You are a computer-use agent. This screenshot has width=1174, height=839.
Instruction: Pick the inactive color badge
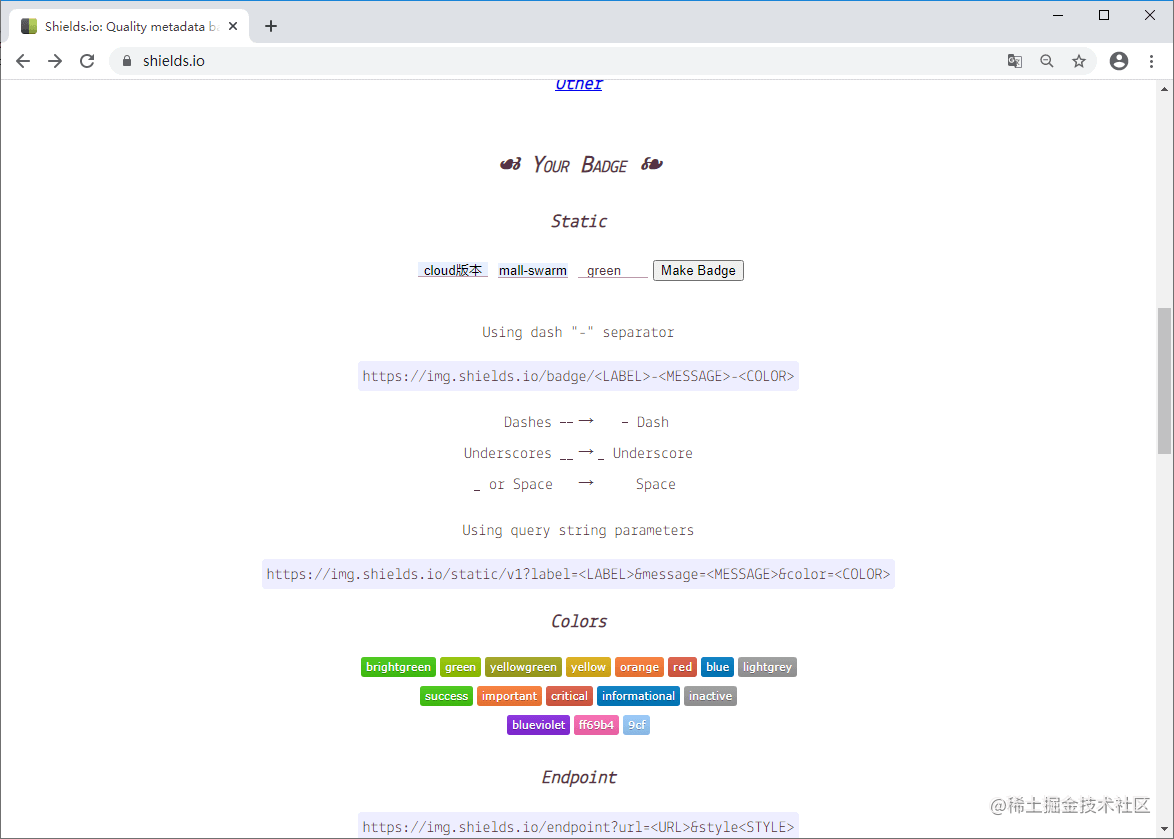pos(711,696)
